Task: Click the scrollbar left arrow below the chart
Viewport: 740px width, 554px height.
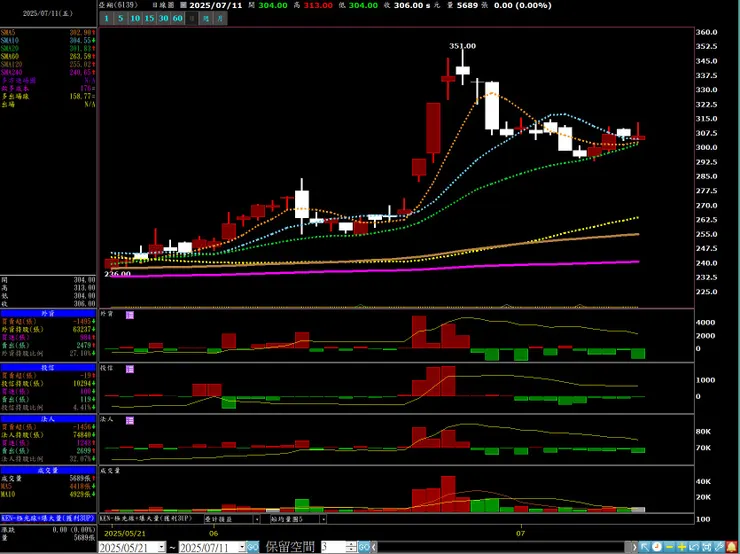Action: pyautogui.click(x=374, y=547)
